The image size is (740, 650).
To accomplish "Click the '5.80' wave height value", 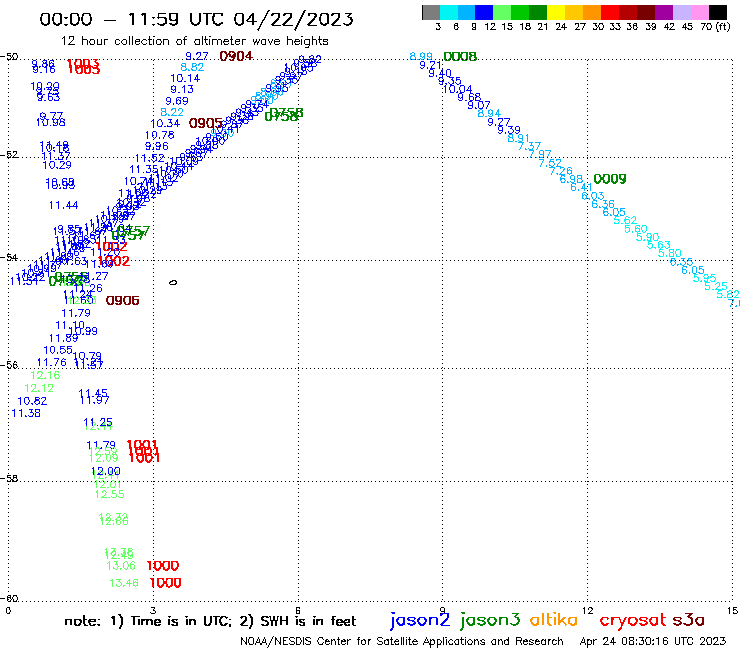I will (670, 253).
